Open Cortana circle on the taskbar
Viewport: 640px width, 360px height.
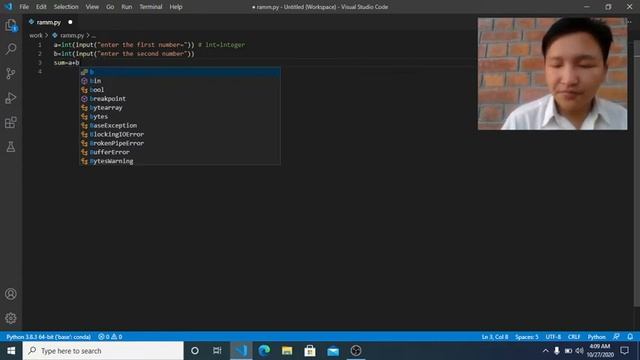(195, 351)
